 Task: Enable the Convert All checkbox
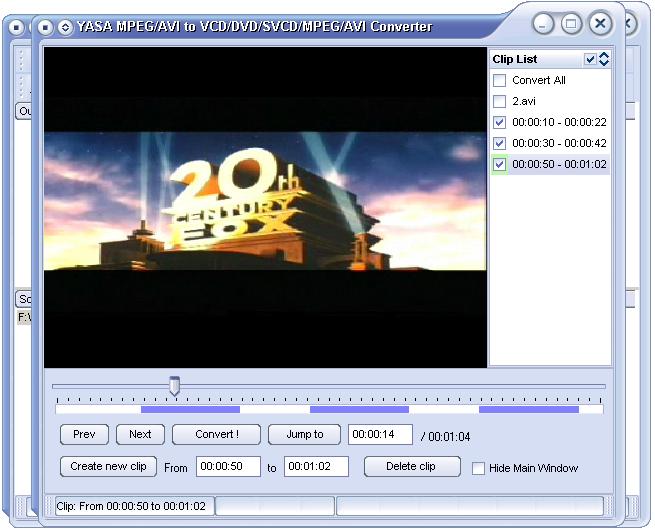pyautogui.click(x=500, y=80)
